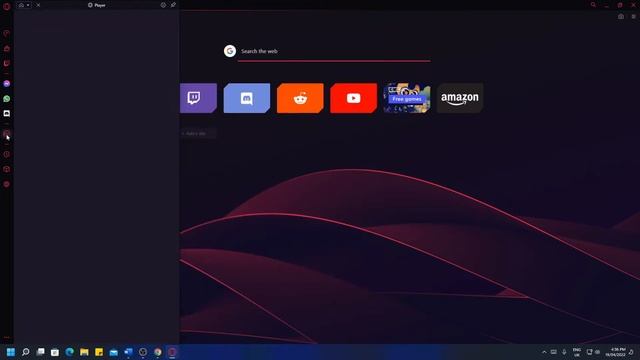Open Discord in the sidebar
Image resolution: width=640 pixels, height=360 pixels.
(x=7, y=113)
